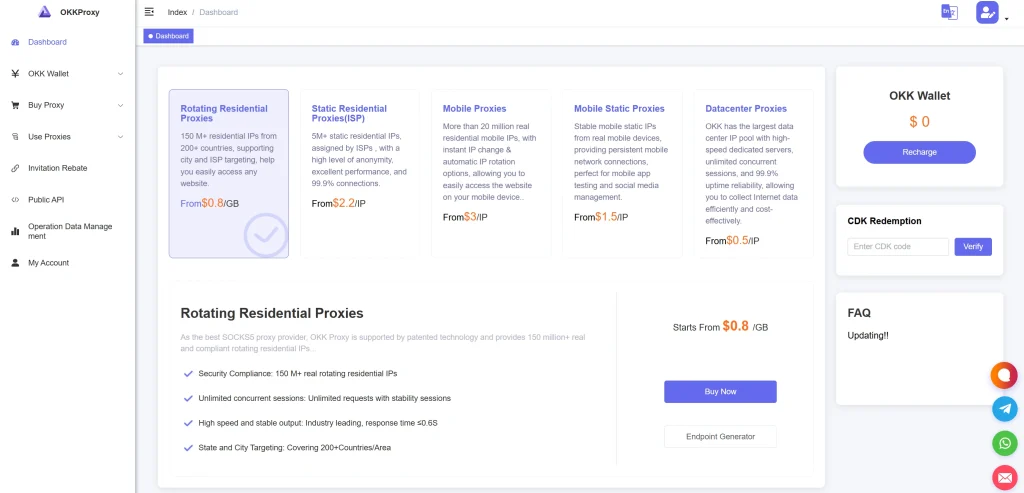Screen dimensions: 1024x493
Task: Click the Enter CDK code field
Action: pyautogui.click(x=897, y=246)
